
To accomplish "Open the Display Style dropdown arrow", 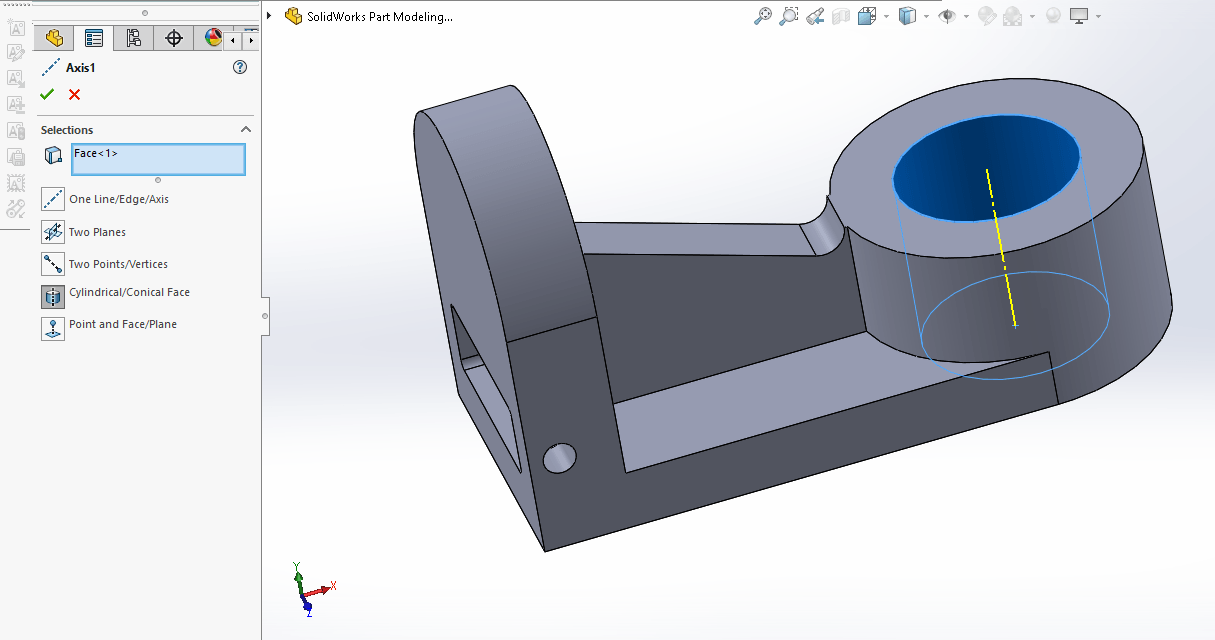I will (926, 17).
